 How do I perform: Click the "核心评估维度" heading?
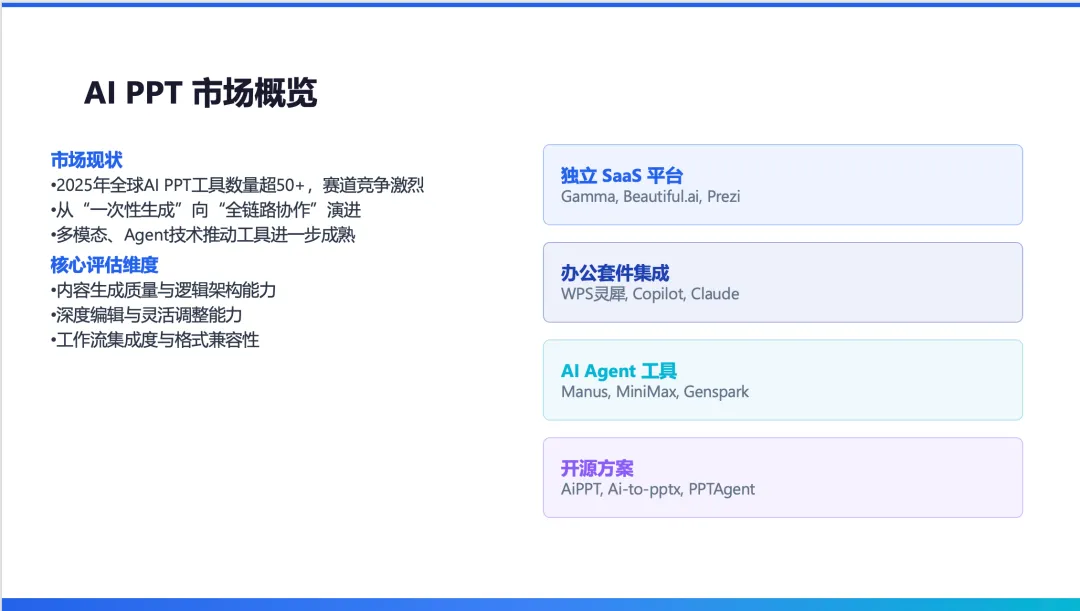104,265
